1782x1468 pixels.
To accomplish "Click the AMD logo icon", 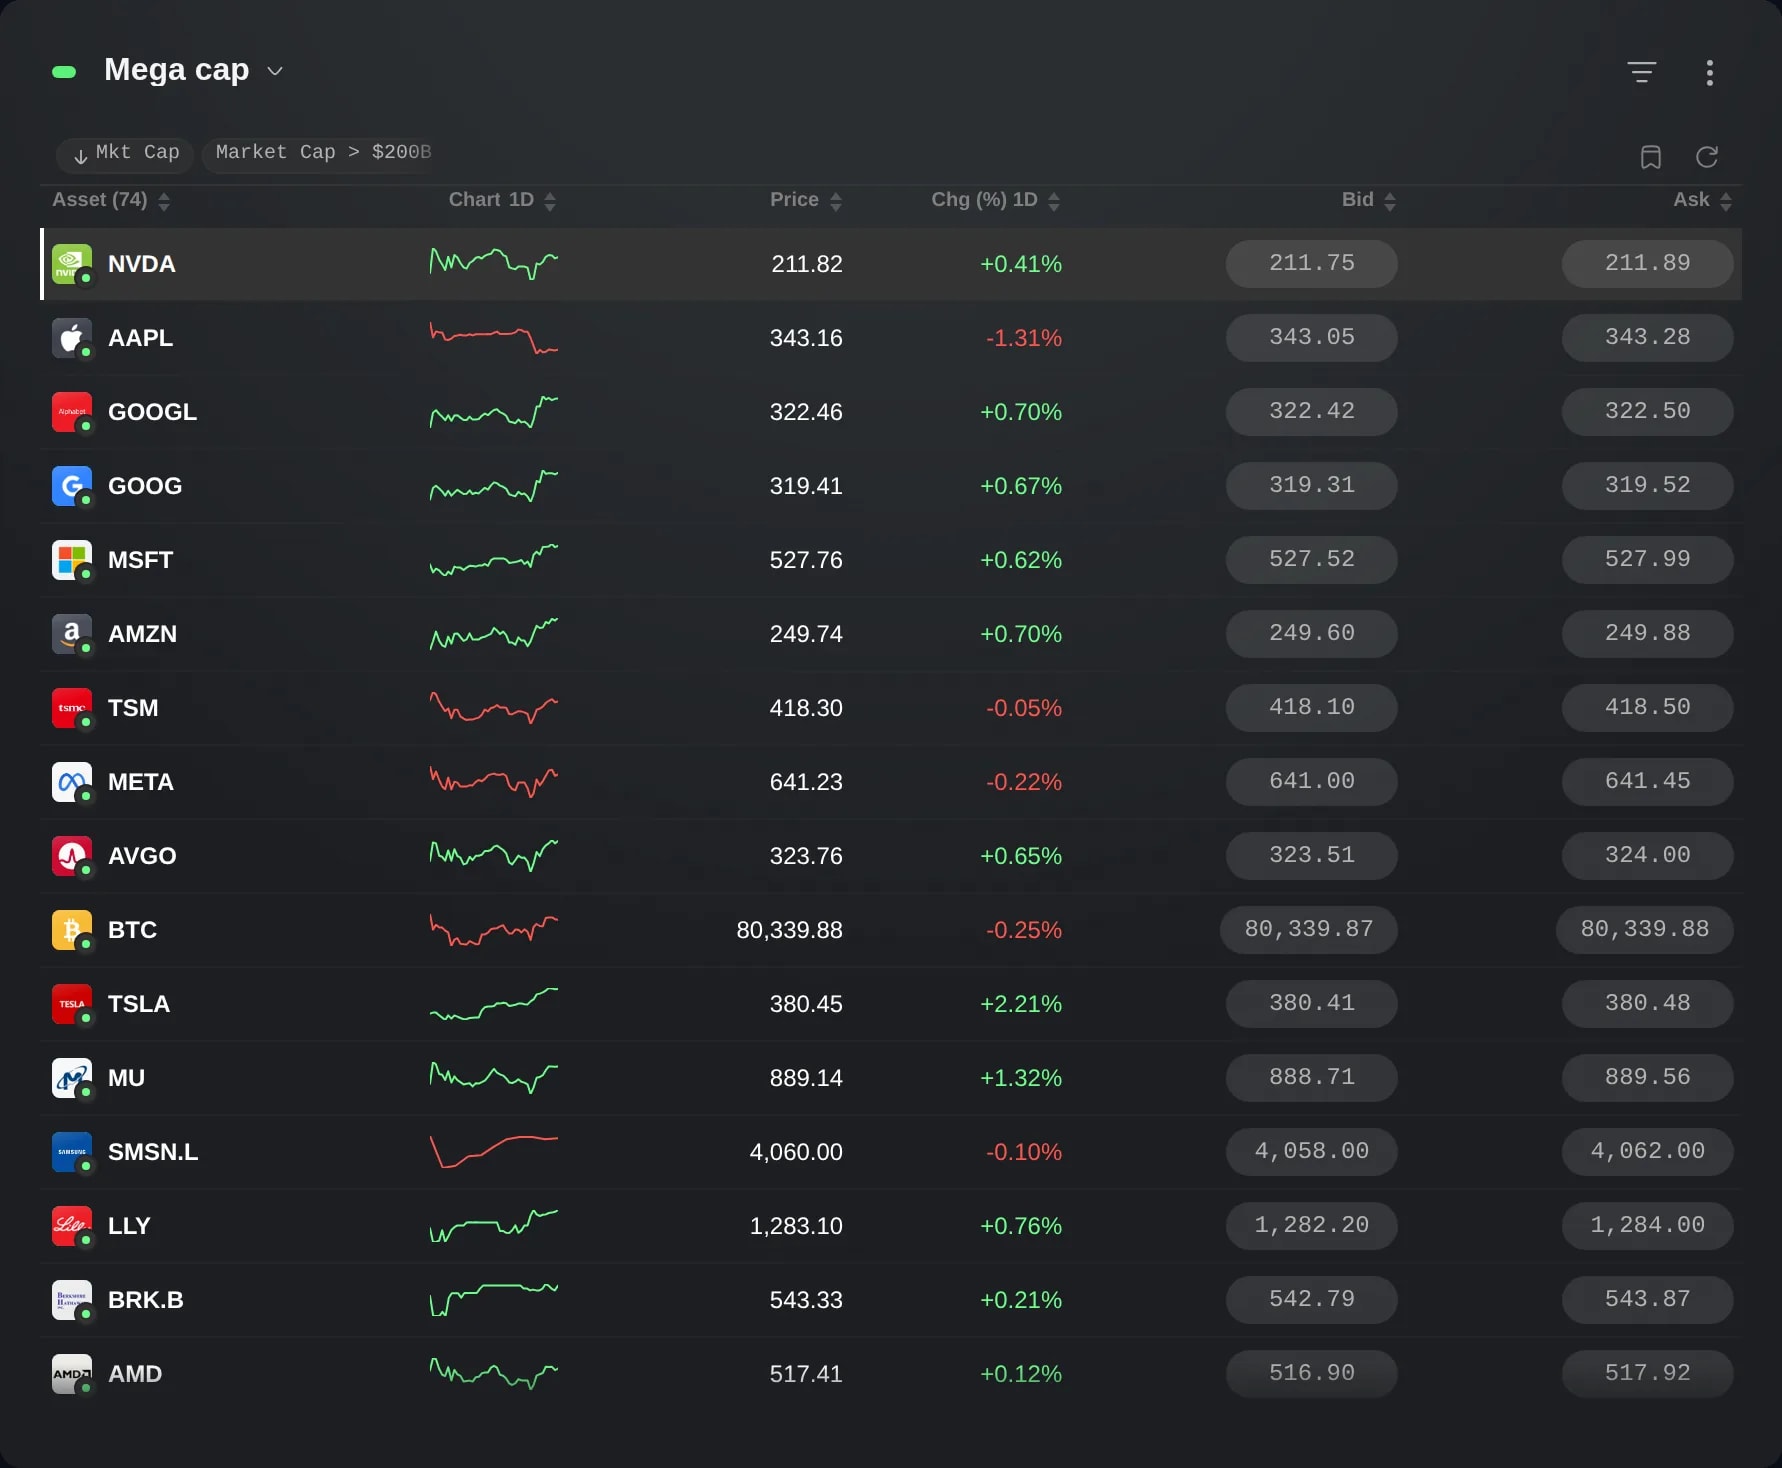I will pos(72,1374).
